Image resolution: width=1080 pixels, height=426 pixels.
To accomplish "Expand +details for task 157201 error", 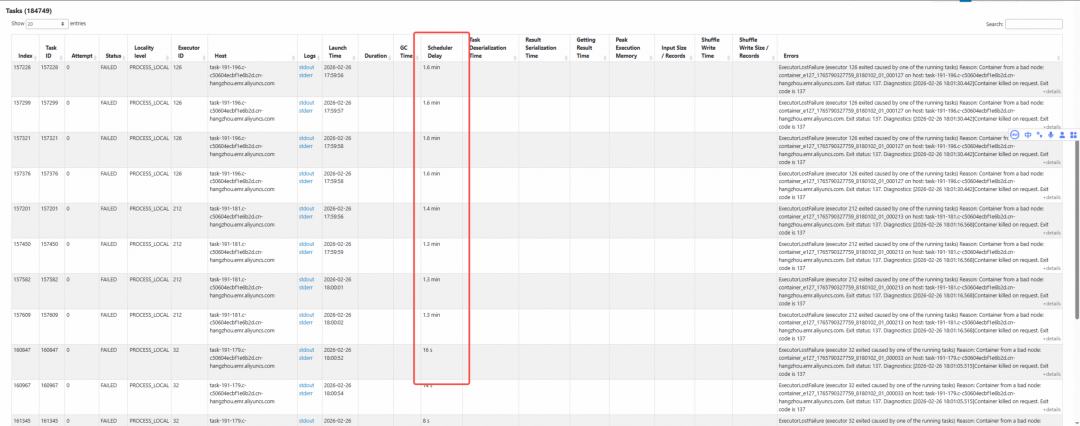I will 1051,233.
